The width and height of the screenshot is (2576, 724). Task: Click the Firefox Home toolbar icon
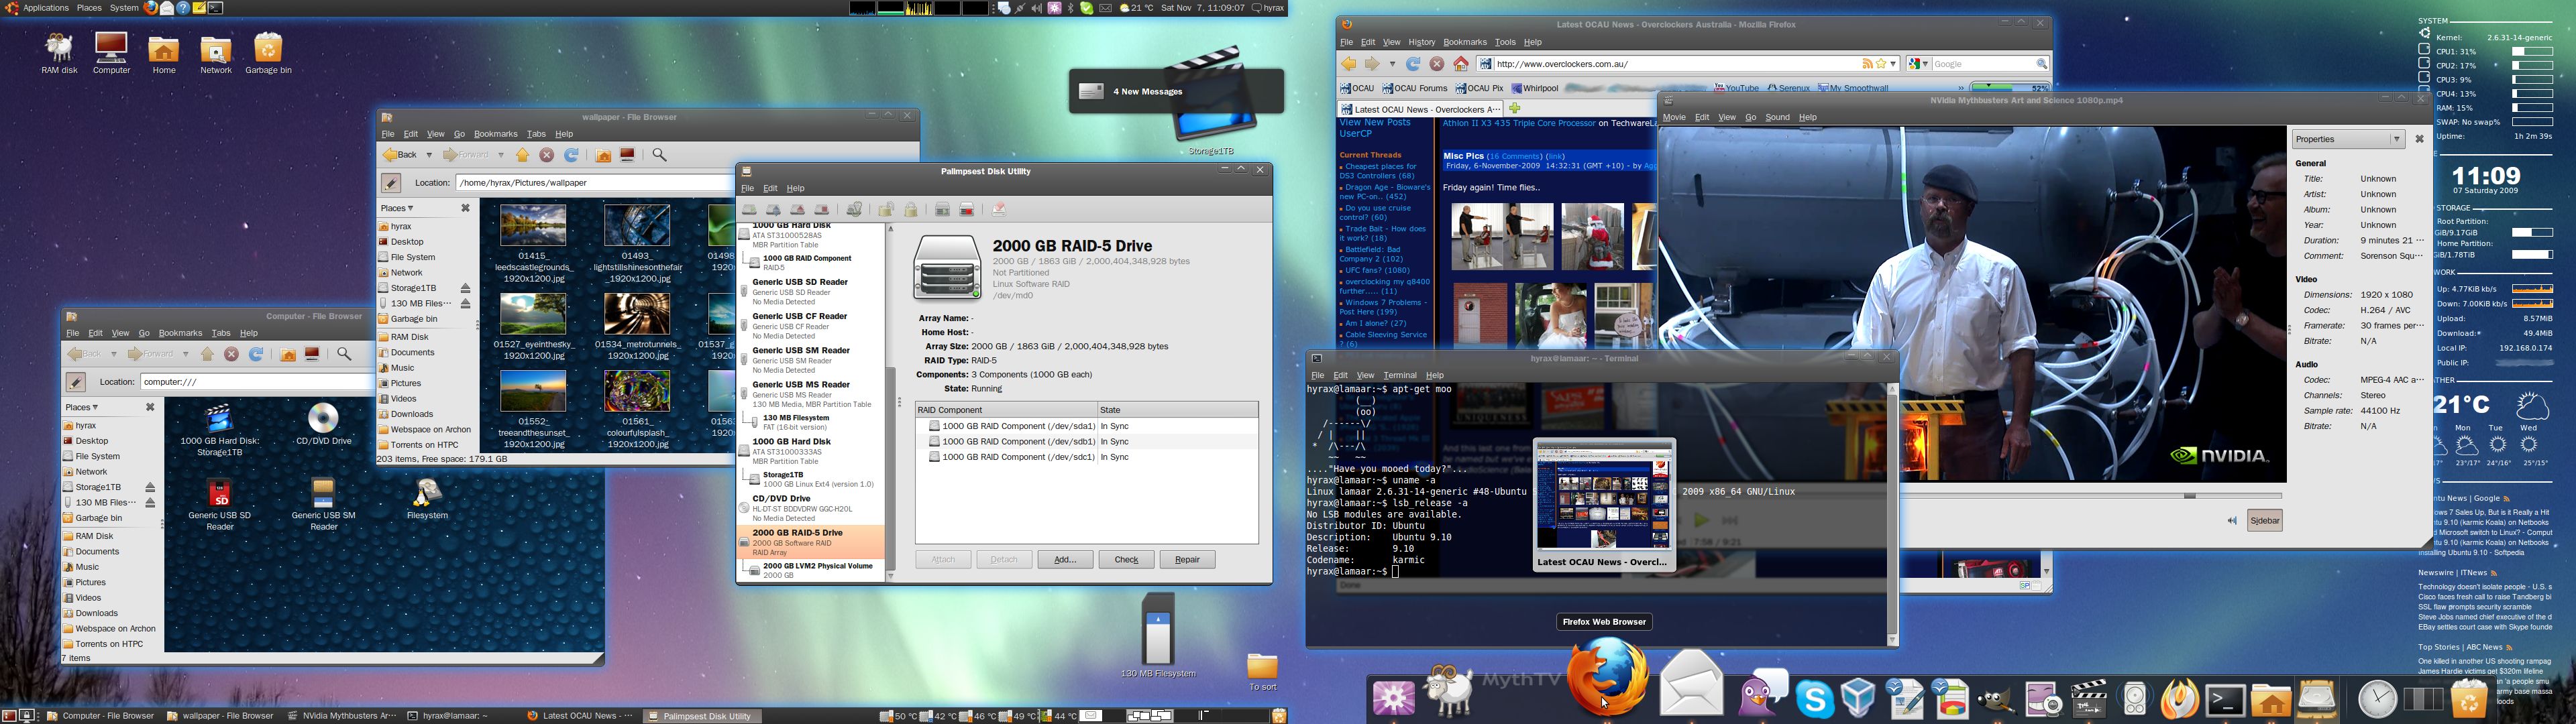click(x=1461, y=64)
